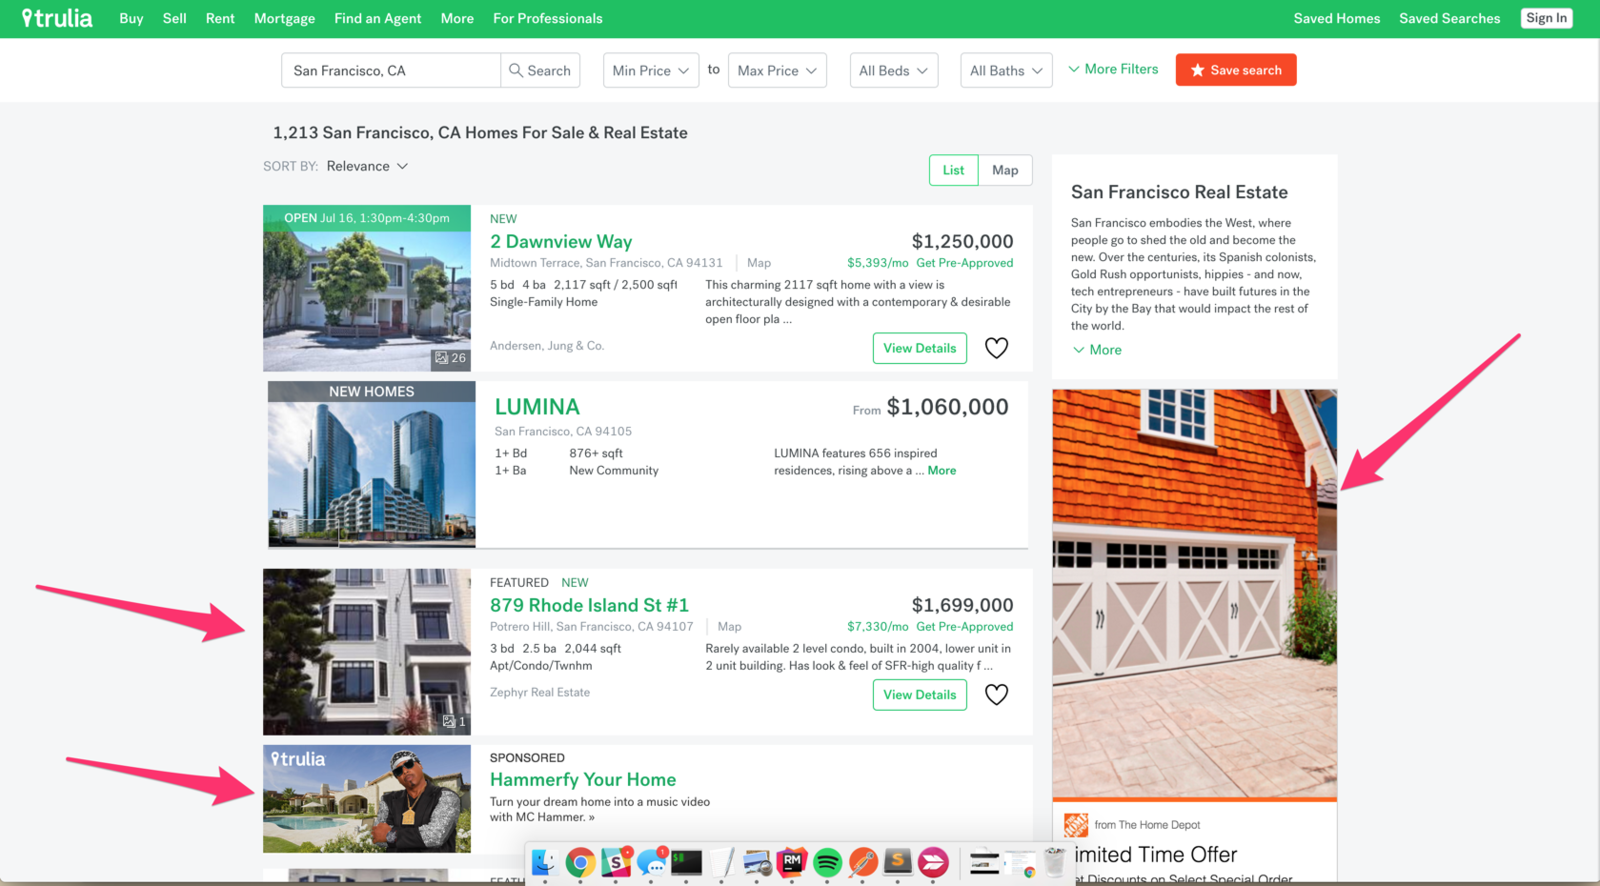This screenshot has height=886, width=1600.
Task: Open Preview from the dock
Action: click(758, 862)
